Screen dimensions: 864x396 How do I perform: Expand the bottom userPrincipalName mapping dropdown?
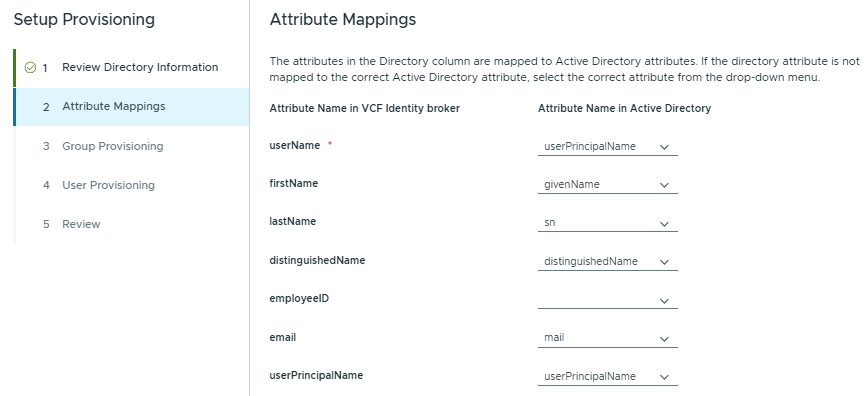coord(607,377)
